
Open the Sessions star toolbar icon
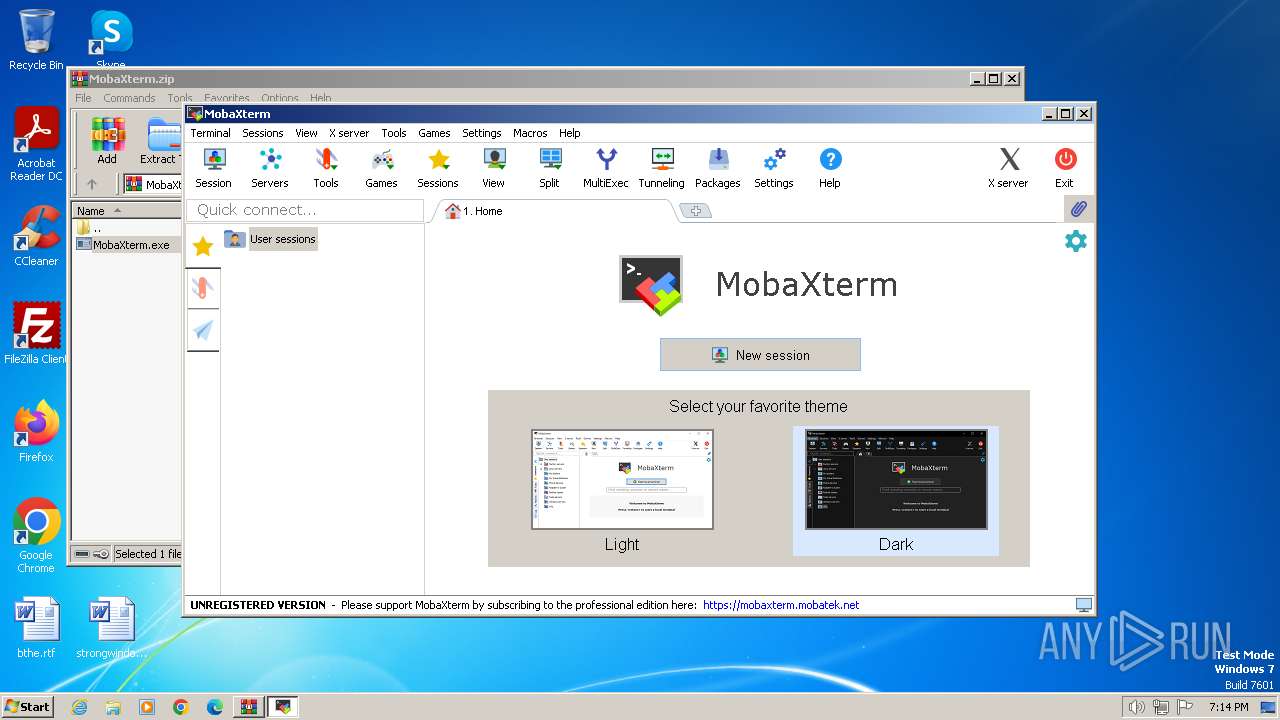pyautogui.click(x=438, y=167)
